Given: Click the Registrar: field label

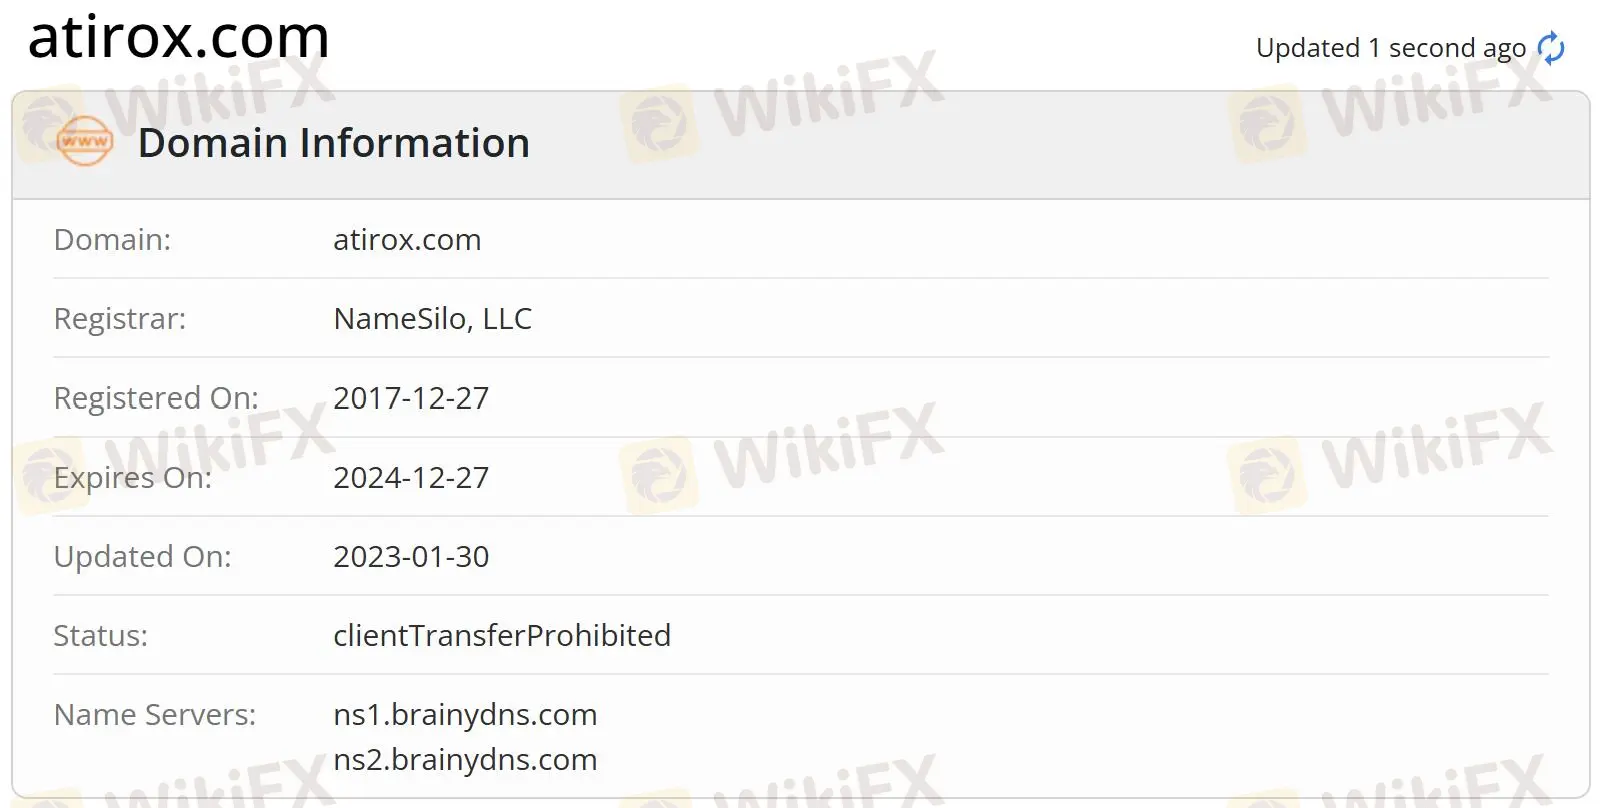Looking at the screenshot, I should pos(120,319).
